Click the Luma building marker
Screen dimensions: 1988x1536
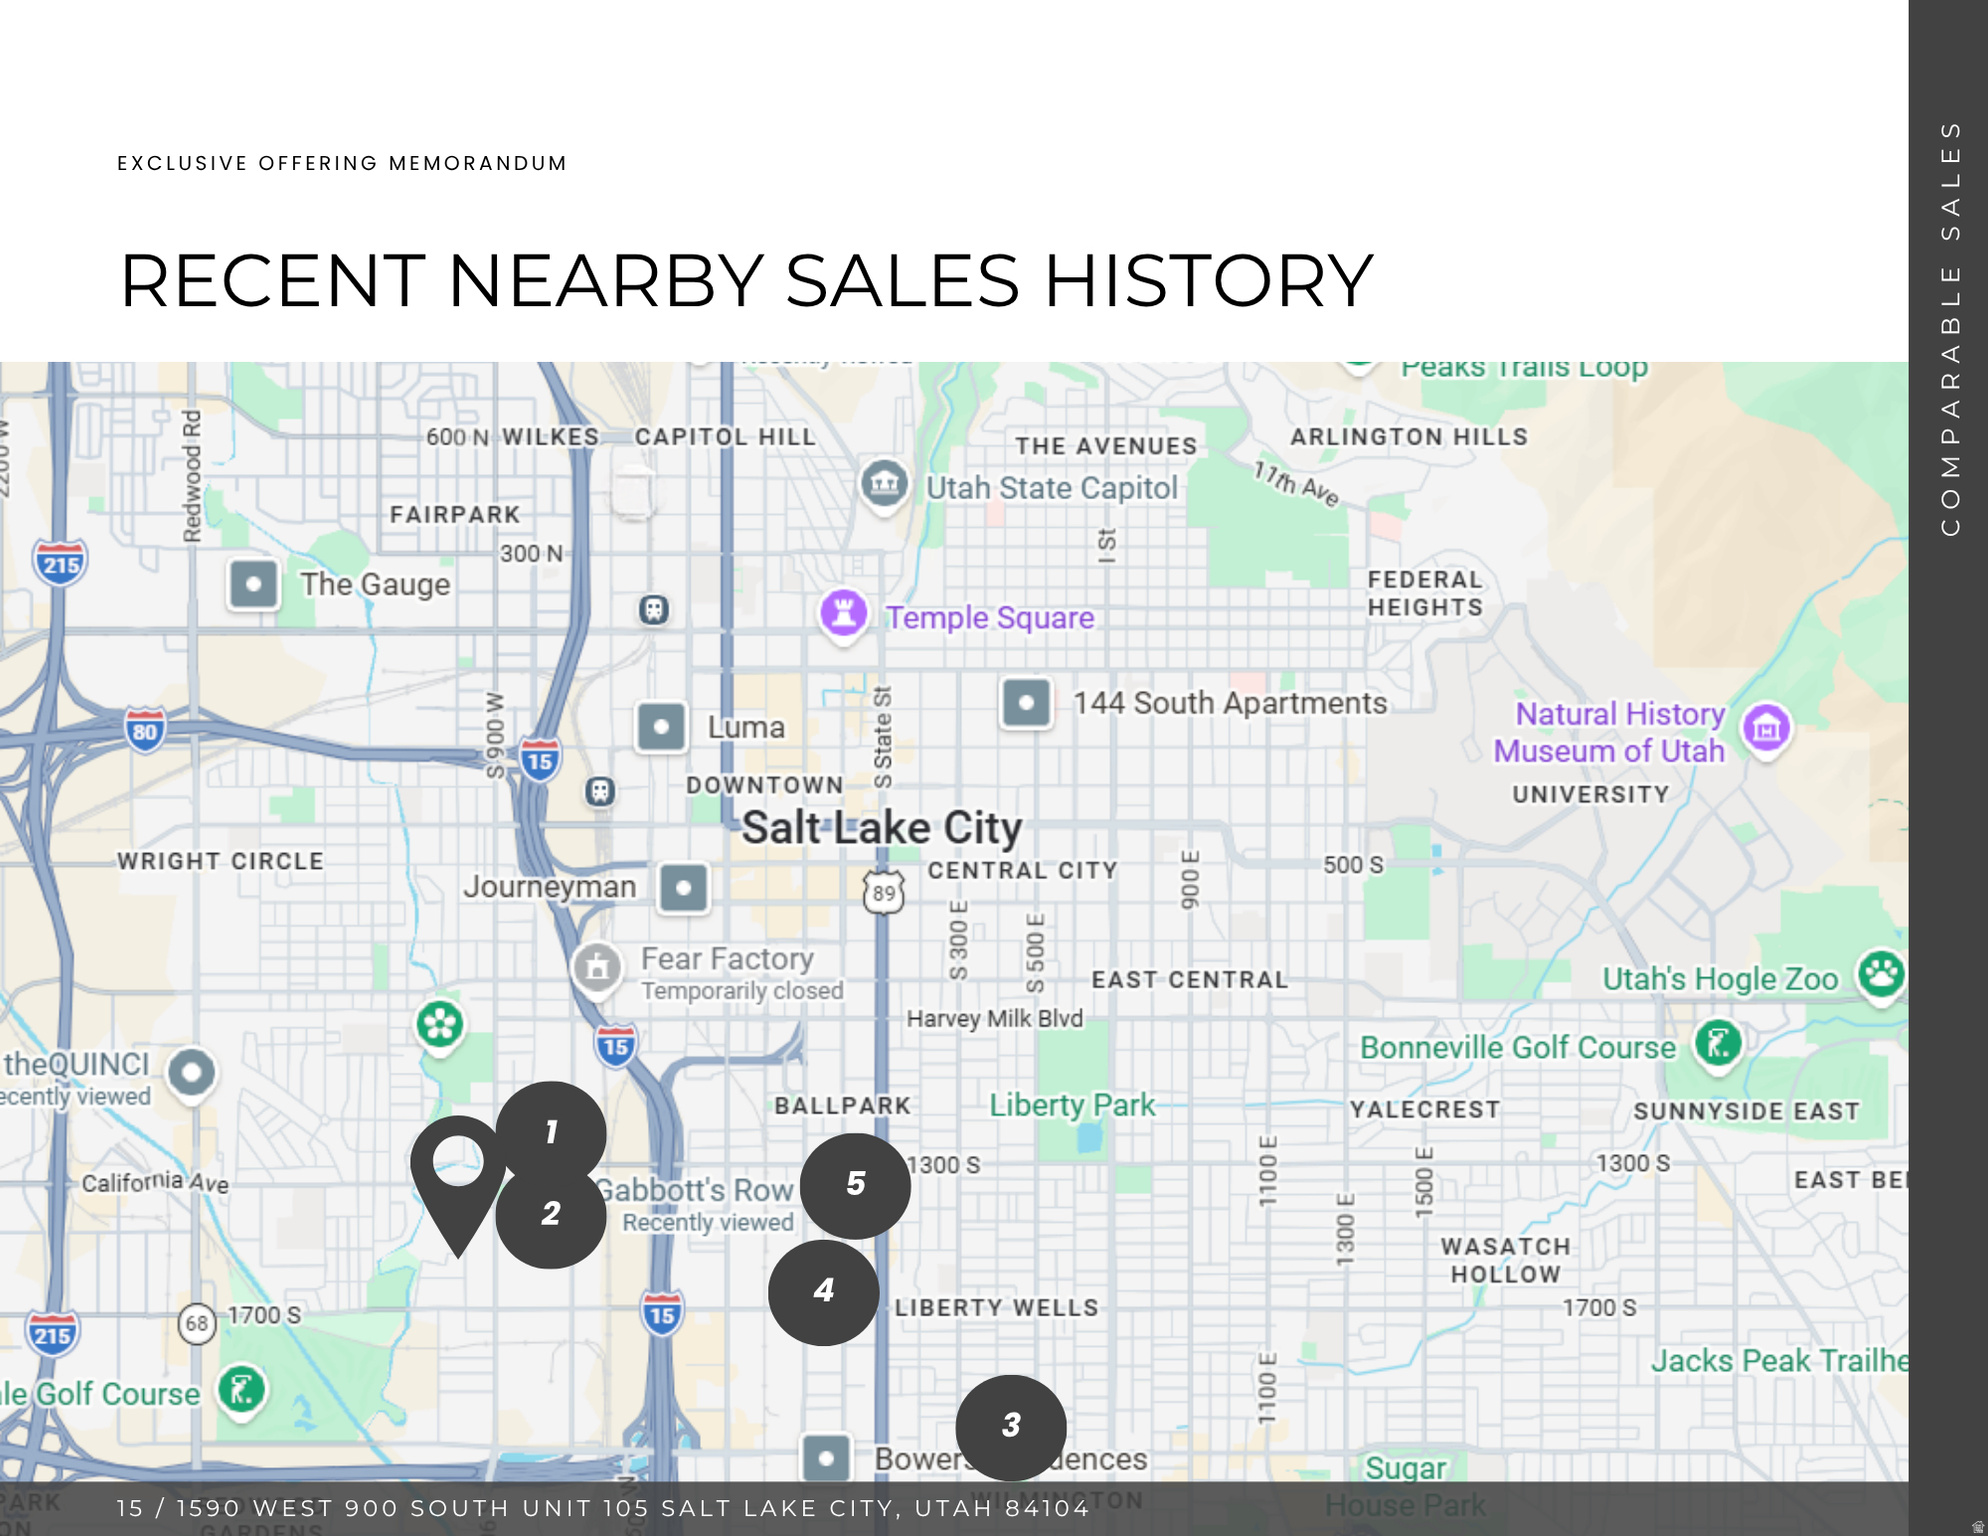coord(662,727)
